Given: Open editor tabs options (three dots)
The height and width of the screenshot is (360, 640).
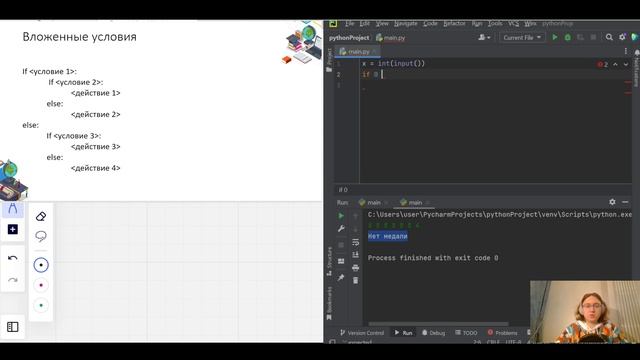Looking at the screenshot, I should pyautogui.click(x=626, y=51).
